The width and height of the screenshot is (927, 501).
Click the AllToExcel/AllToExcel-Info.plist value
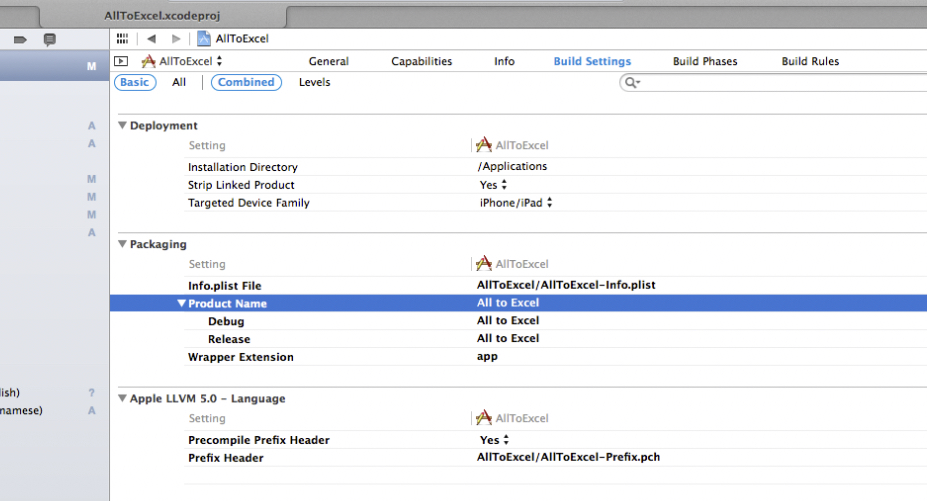[x=566, y=285]
